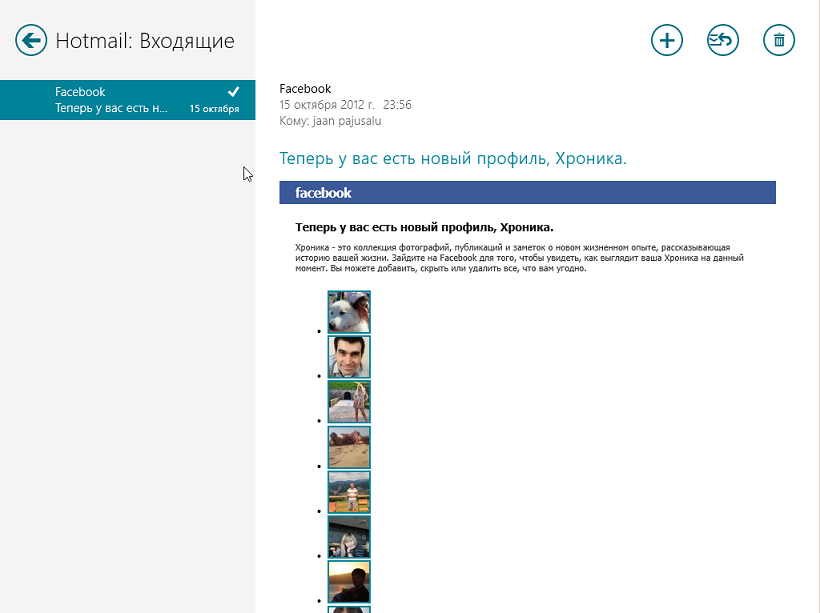Click the recipient line 'Кому: jaan pajusalu'
Screen dimensions: 820x613
pyautogui.click(x=330, y=121)
